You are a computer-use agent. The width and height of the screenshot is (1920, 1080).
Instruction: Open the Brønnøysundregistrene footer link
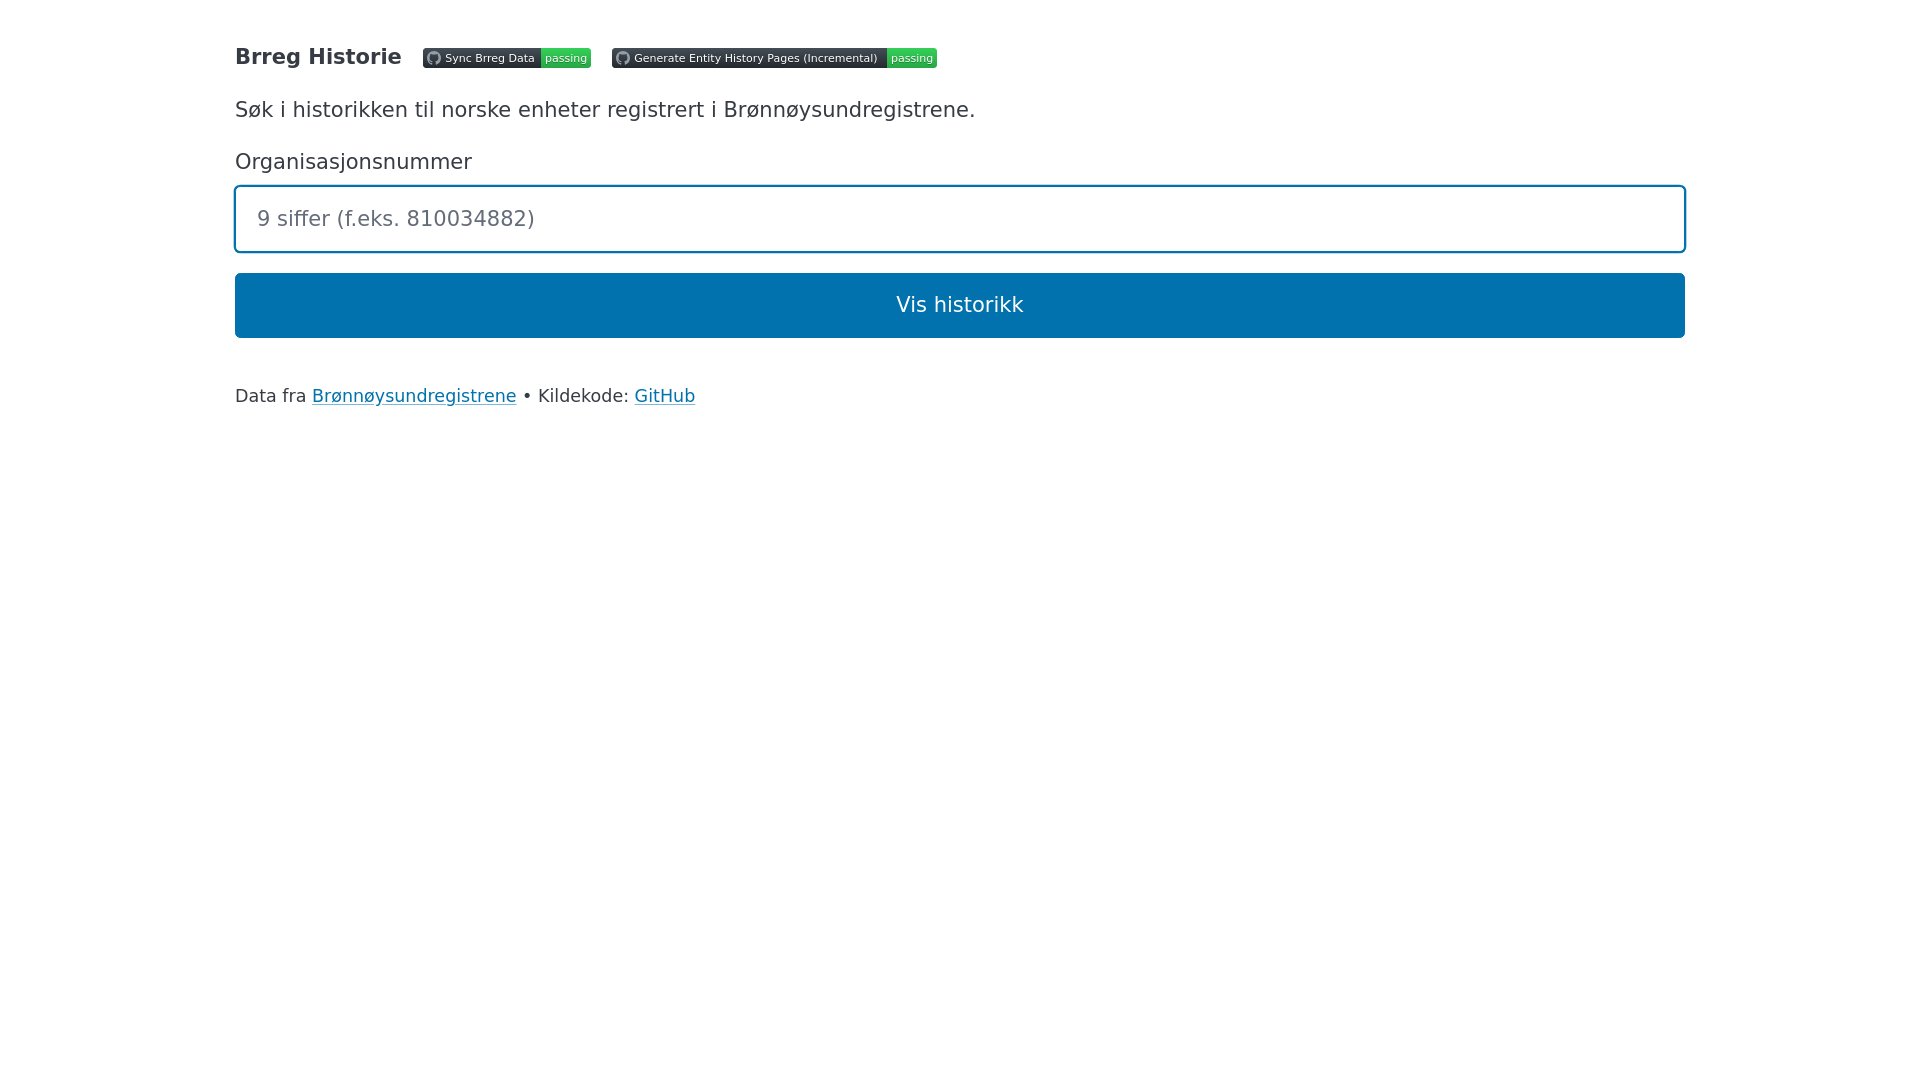click(414, 396)
